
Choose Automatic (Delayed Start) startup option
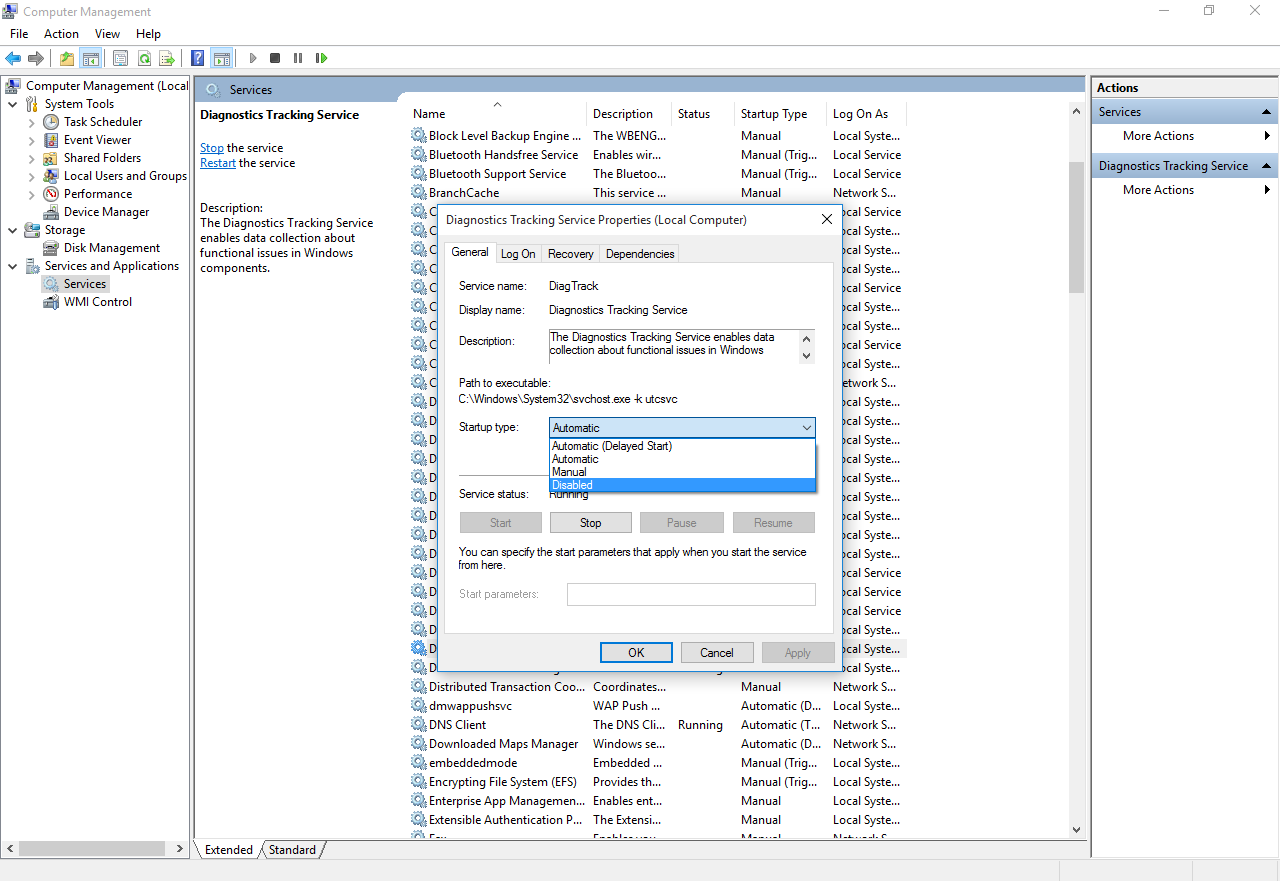683,446
